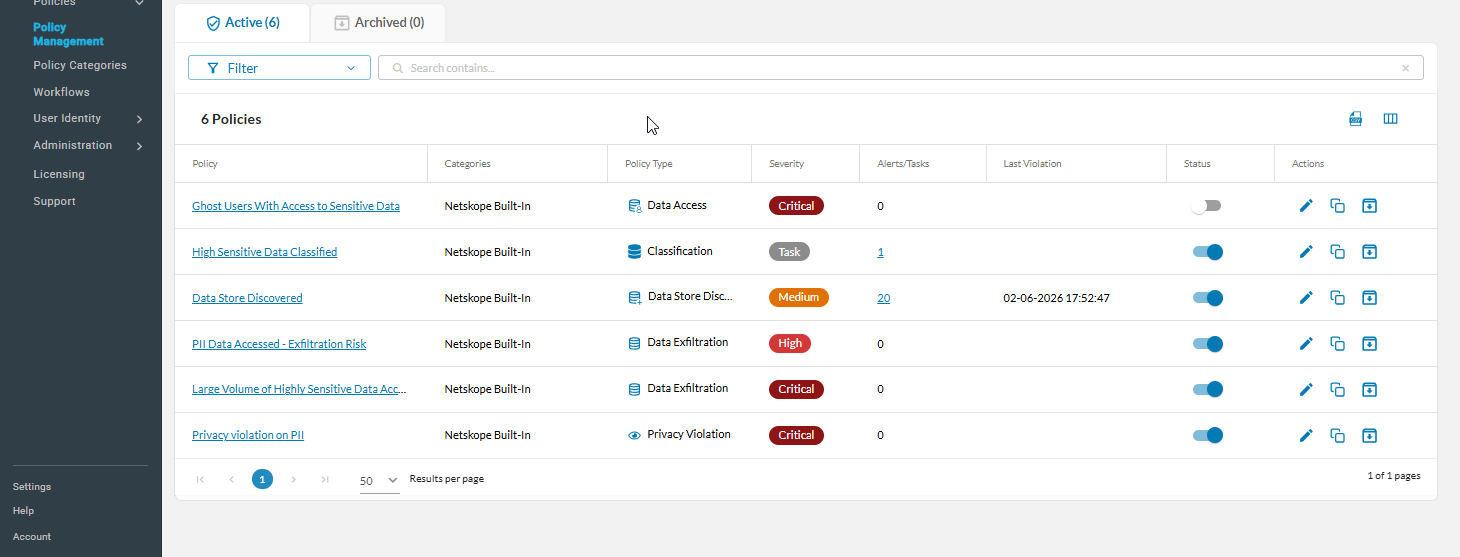Open PII Data Accessed - Exfiltration Risk link
The image size is (1460, 557).
279,344
